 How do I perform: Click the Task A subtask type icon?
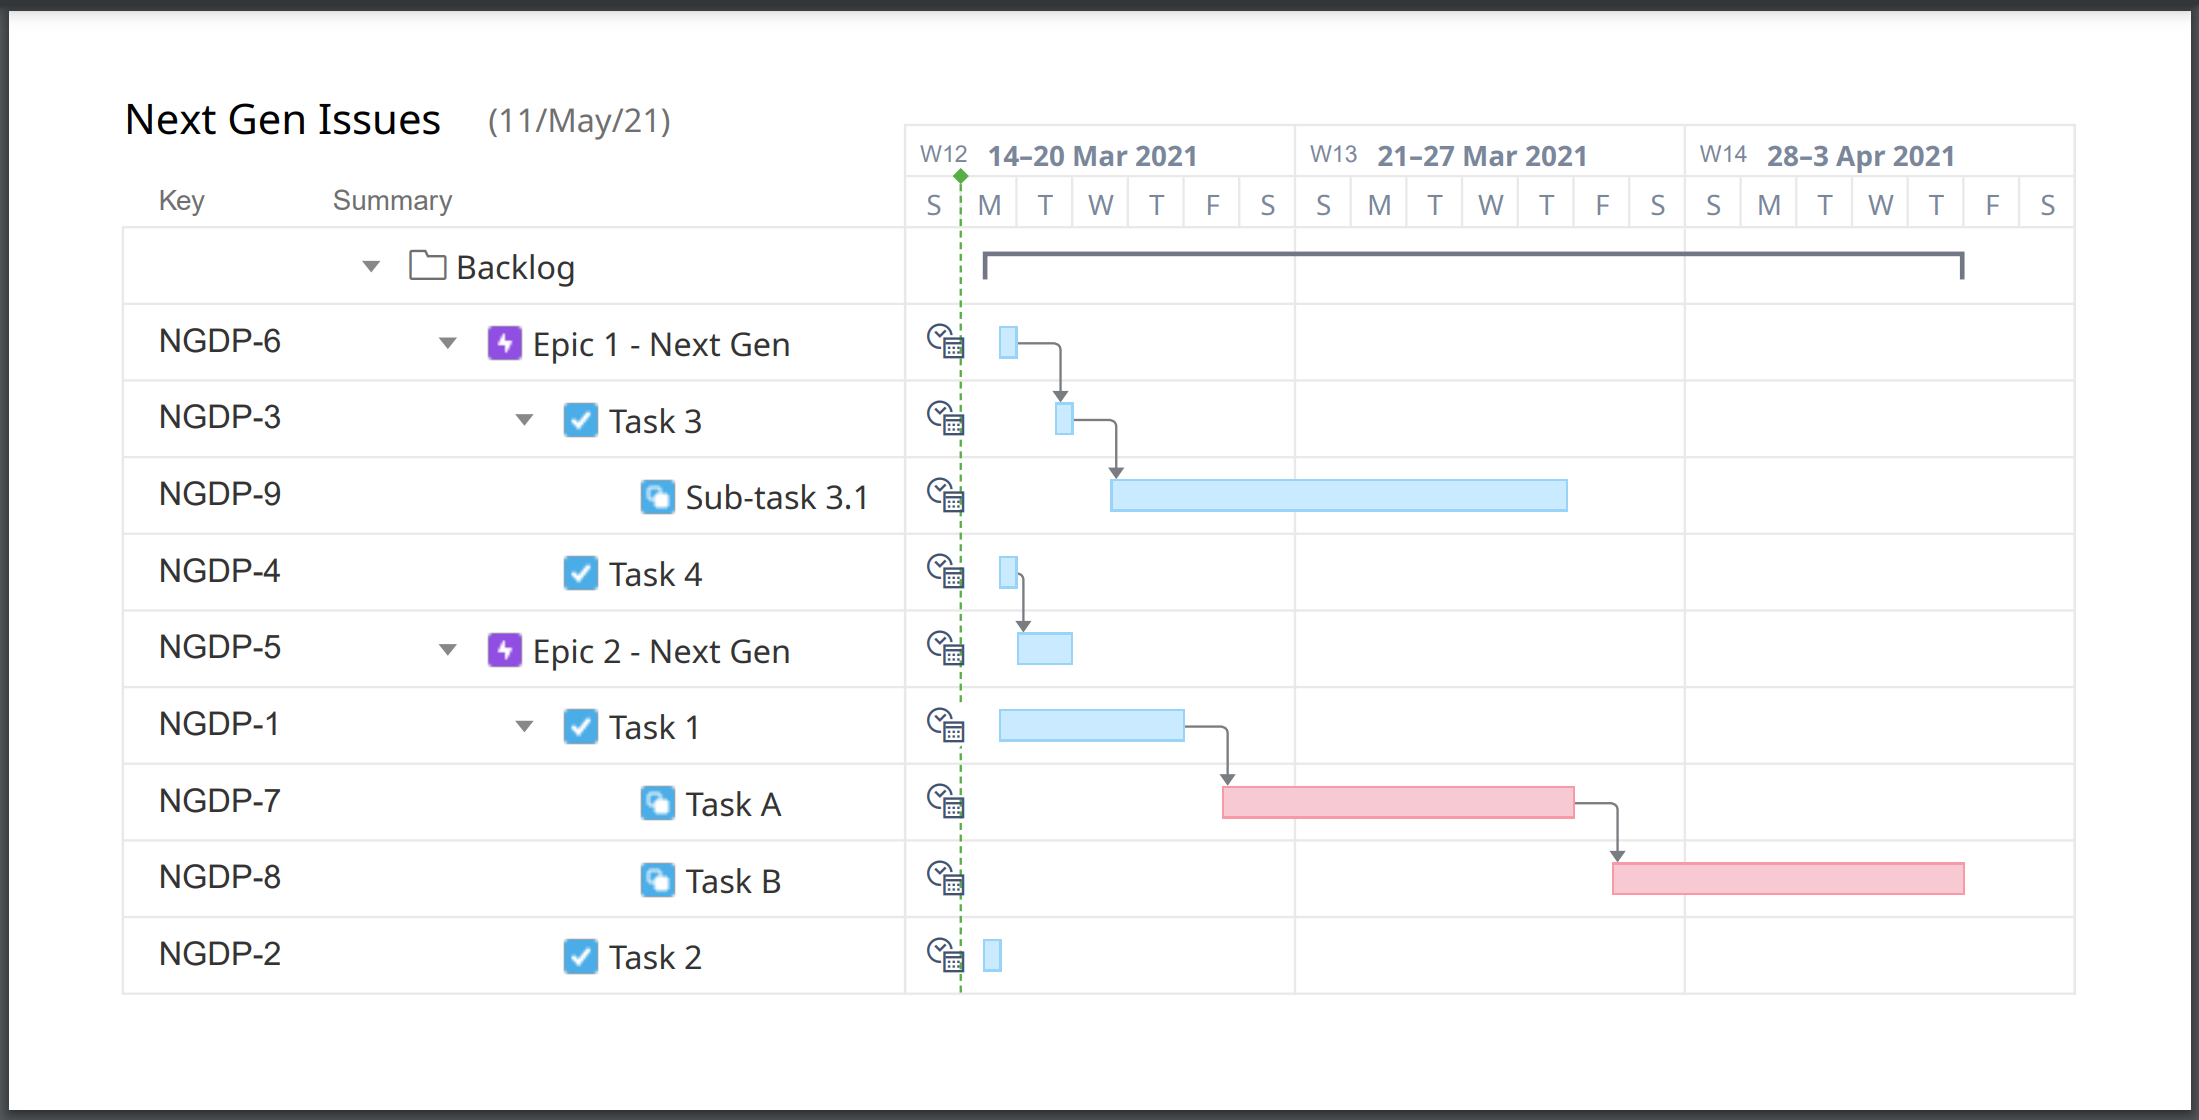[657, 803]
